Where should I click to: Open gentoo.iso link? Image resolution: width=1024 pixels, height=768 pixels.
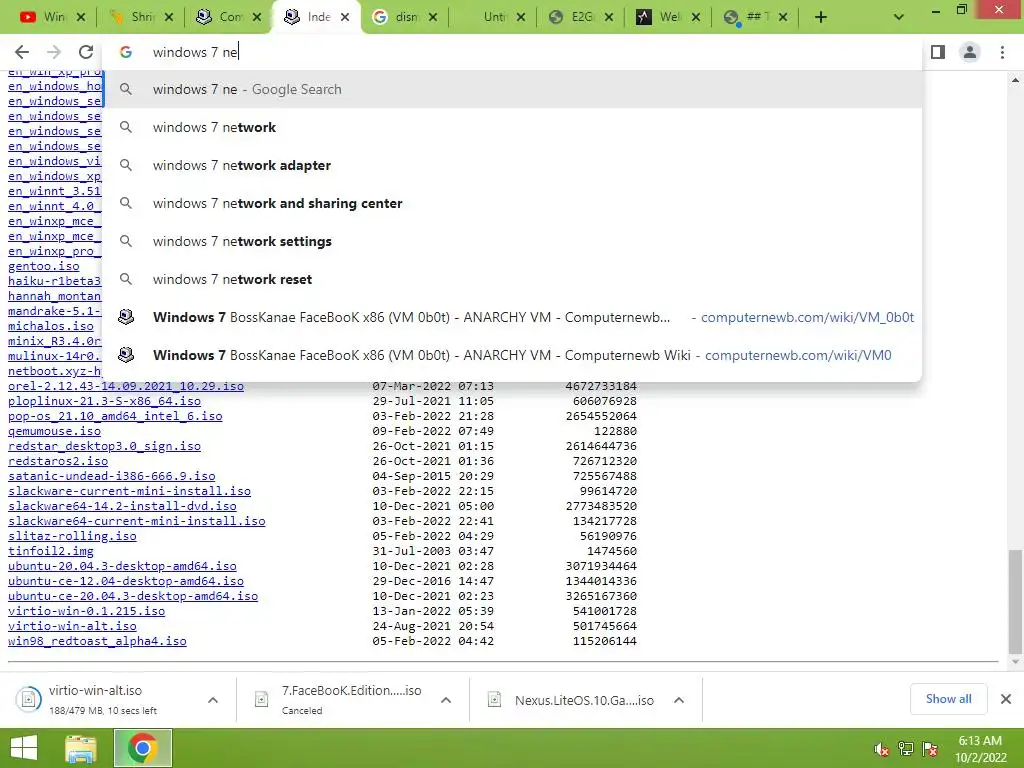pyautogui.click(x=44, y=266)
